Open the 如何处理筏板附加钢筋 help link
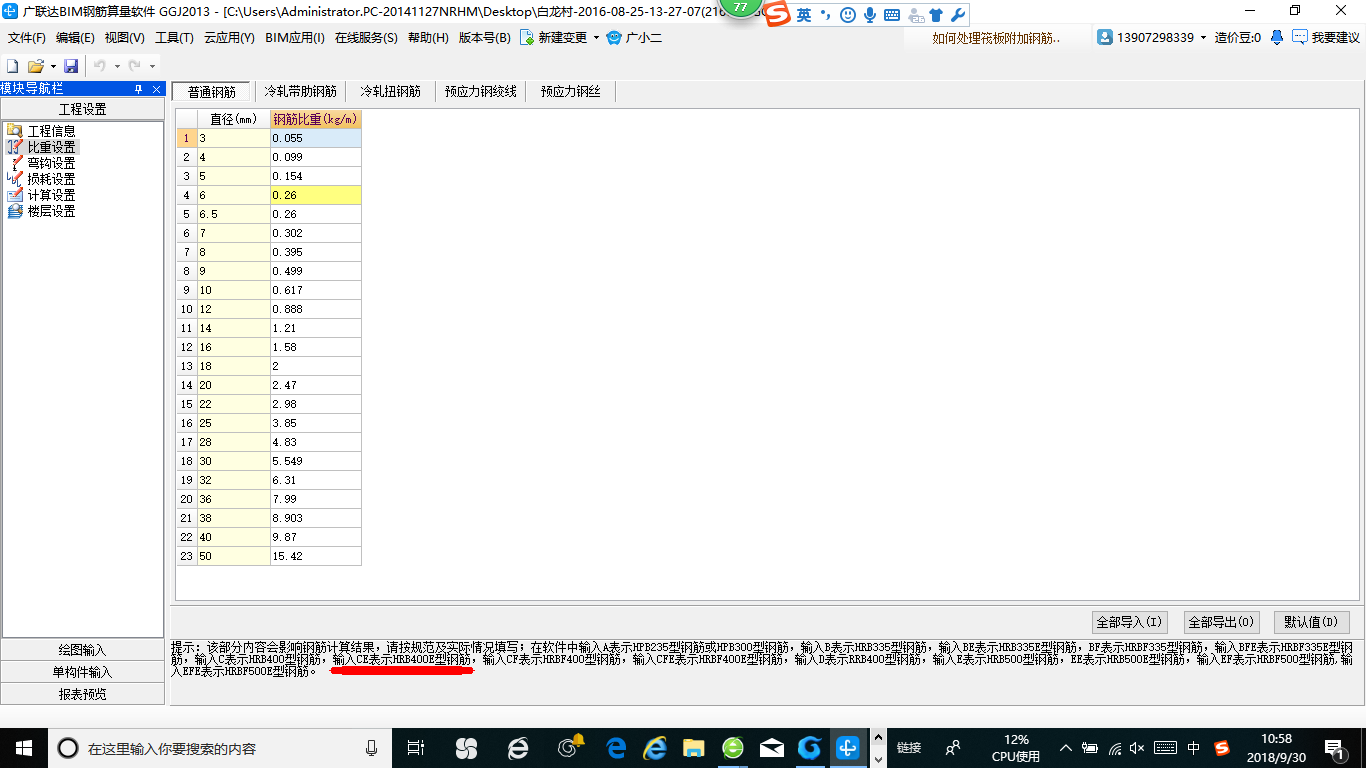Viewport: 1366px width, 768px height. tap(996, 38)
